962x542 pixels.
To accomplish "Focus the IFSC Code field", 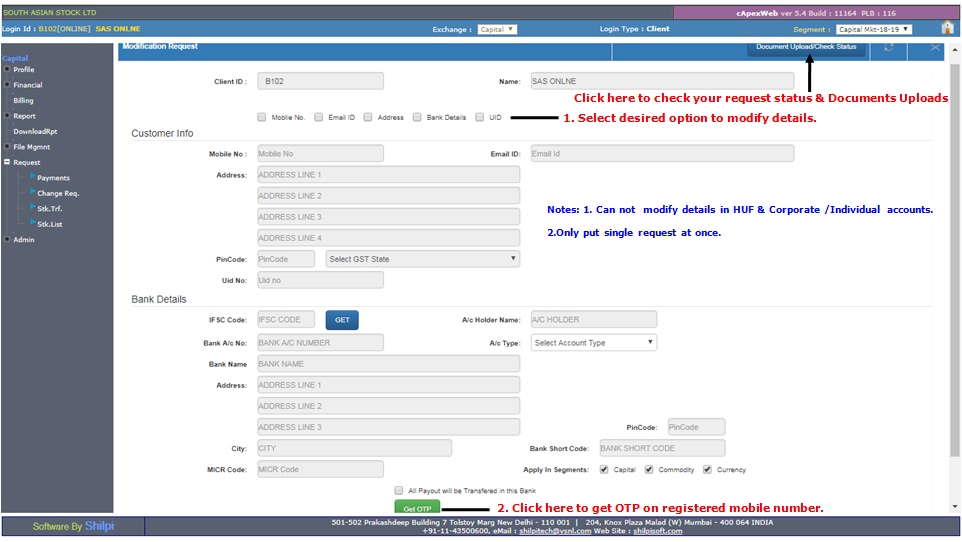I will pos(286,320).
